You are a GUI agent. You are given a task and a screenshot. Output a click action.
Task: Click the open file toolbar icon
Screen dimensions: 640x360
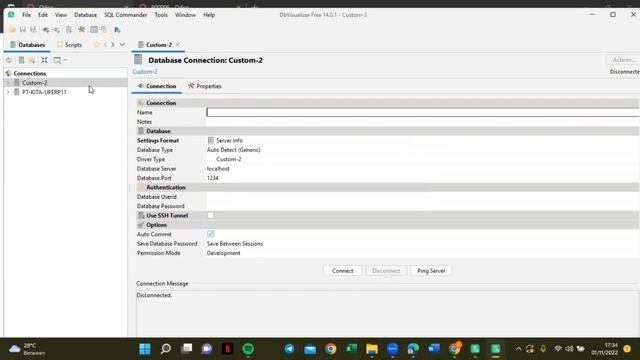(12, 29)
